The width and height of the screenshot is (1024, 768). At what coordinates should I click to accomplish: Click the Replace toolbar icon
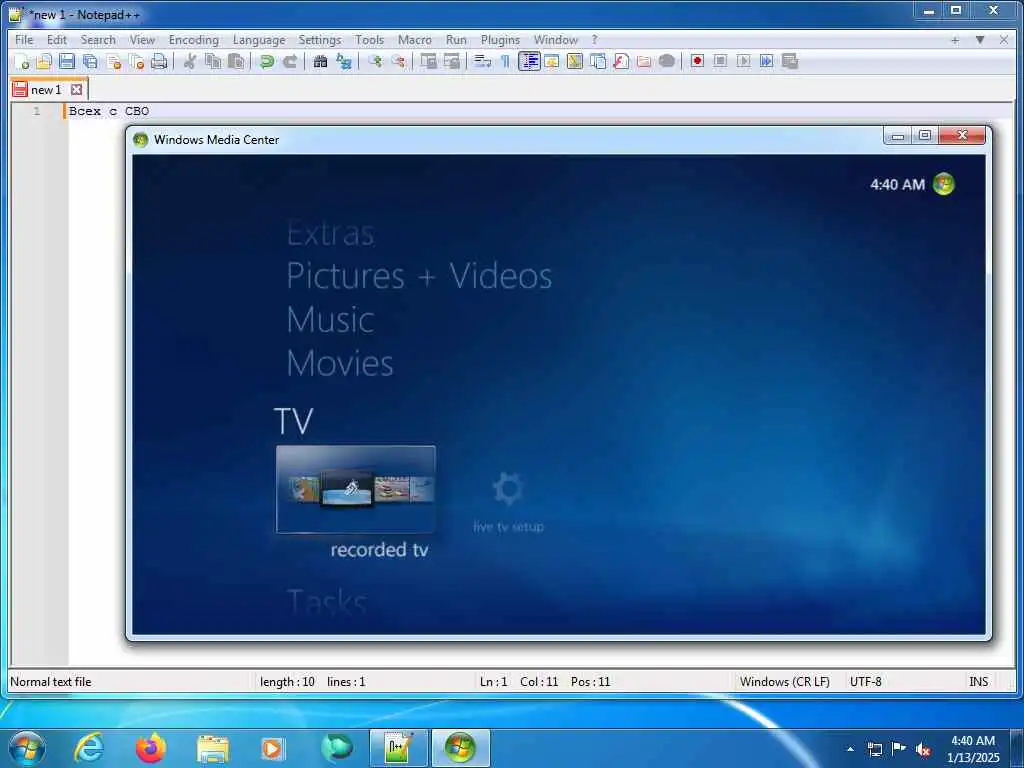click(344, 61)
